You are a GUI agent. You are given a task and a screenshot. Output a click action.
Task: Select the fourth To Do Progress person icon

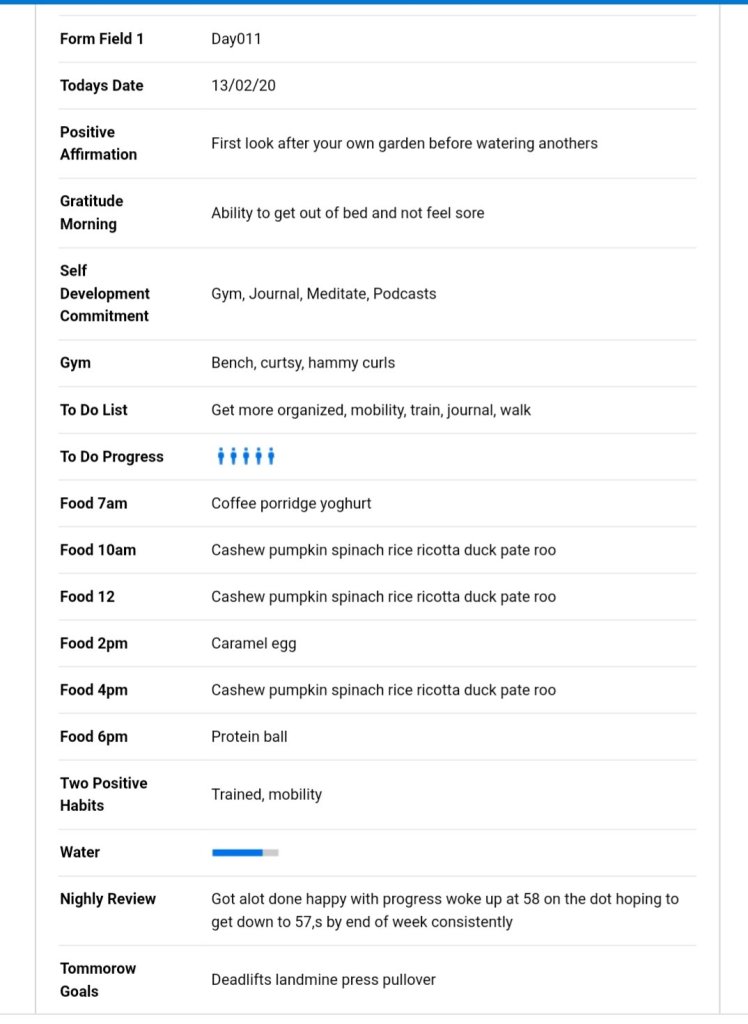[x=258, y=457]
